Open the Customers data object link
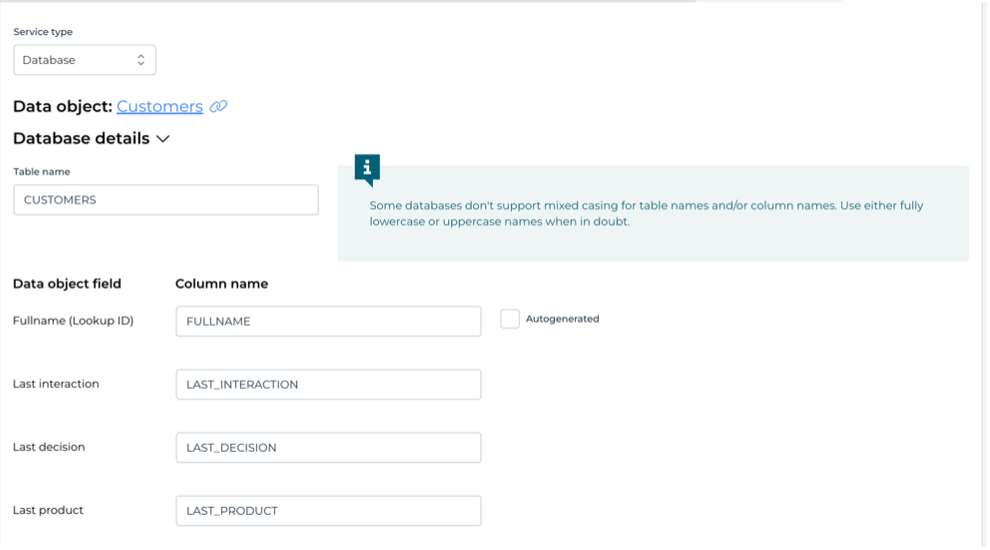 [160, 106]
